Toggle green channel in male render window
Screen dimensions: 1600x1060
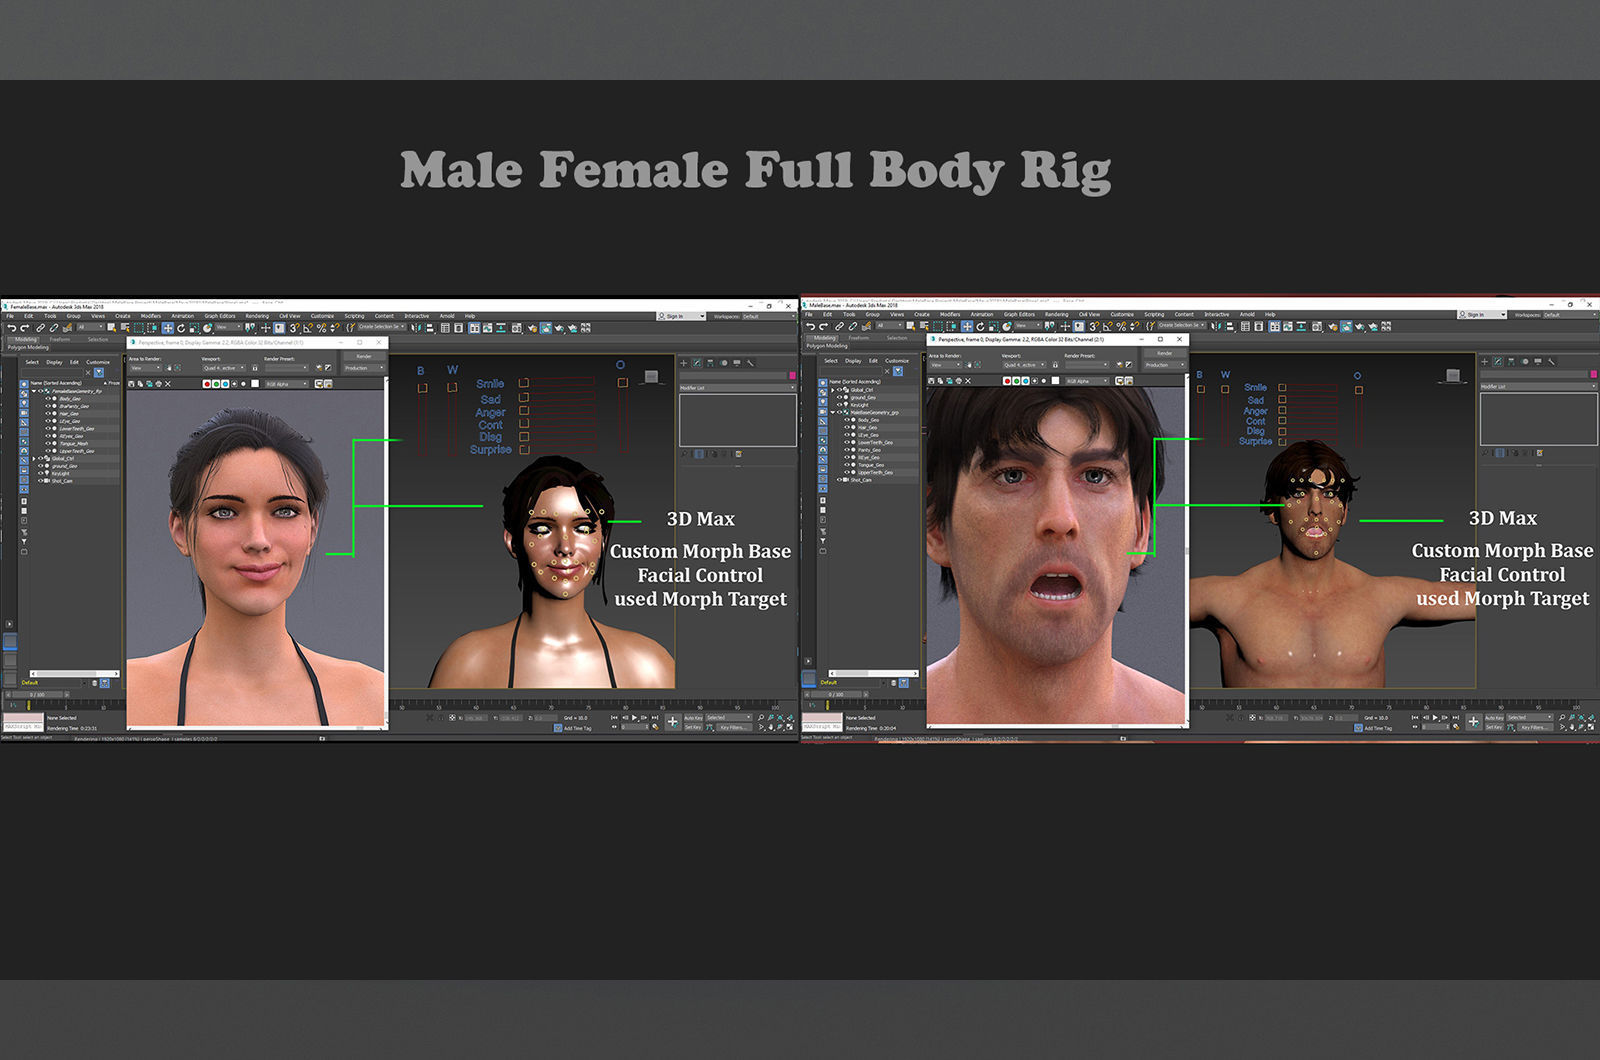(x=1017, y=381)
